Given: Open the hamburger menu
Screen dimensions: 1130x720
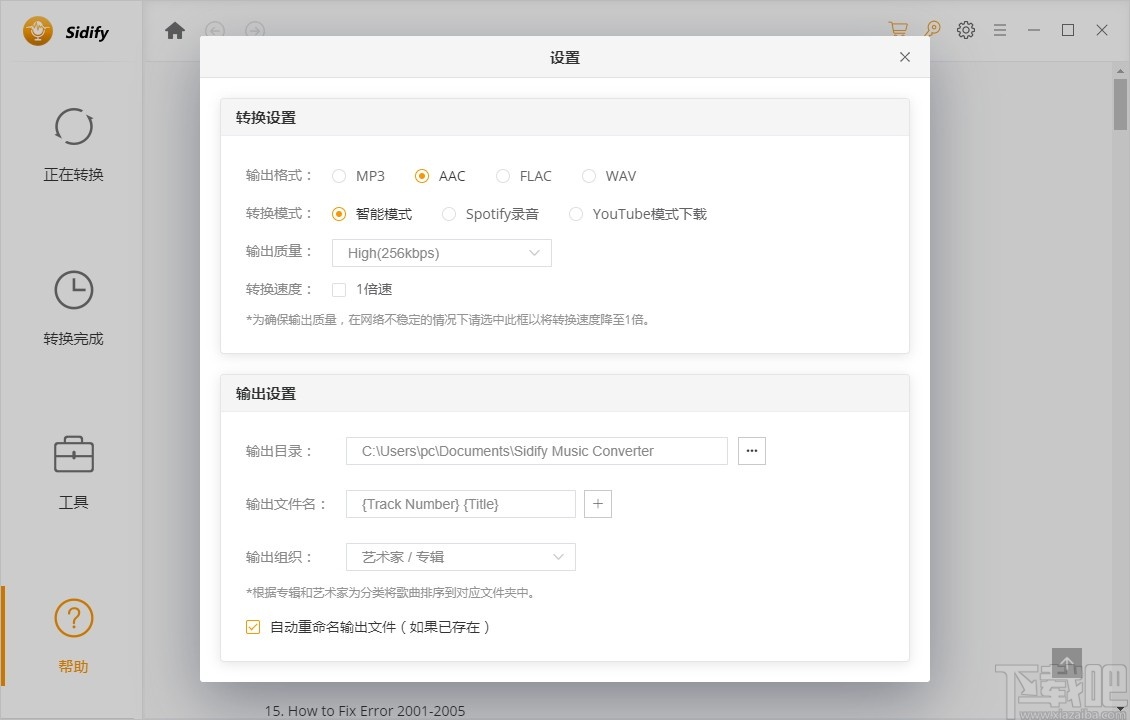Looking at the screenshot, I should click(x=999, y=29).
